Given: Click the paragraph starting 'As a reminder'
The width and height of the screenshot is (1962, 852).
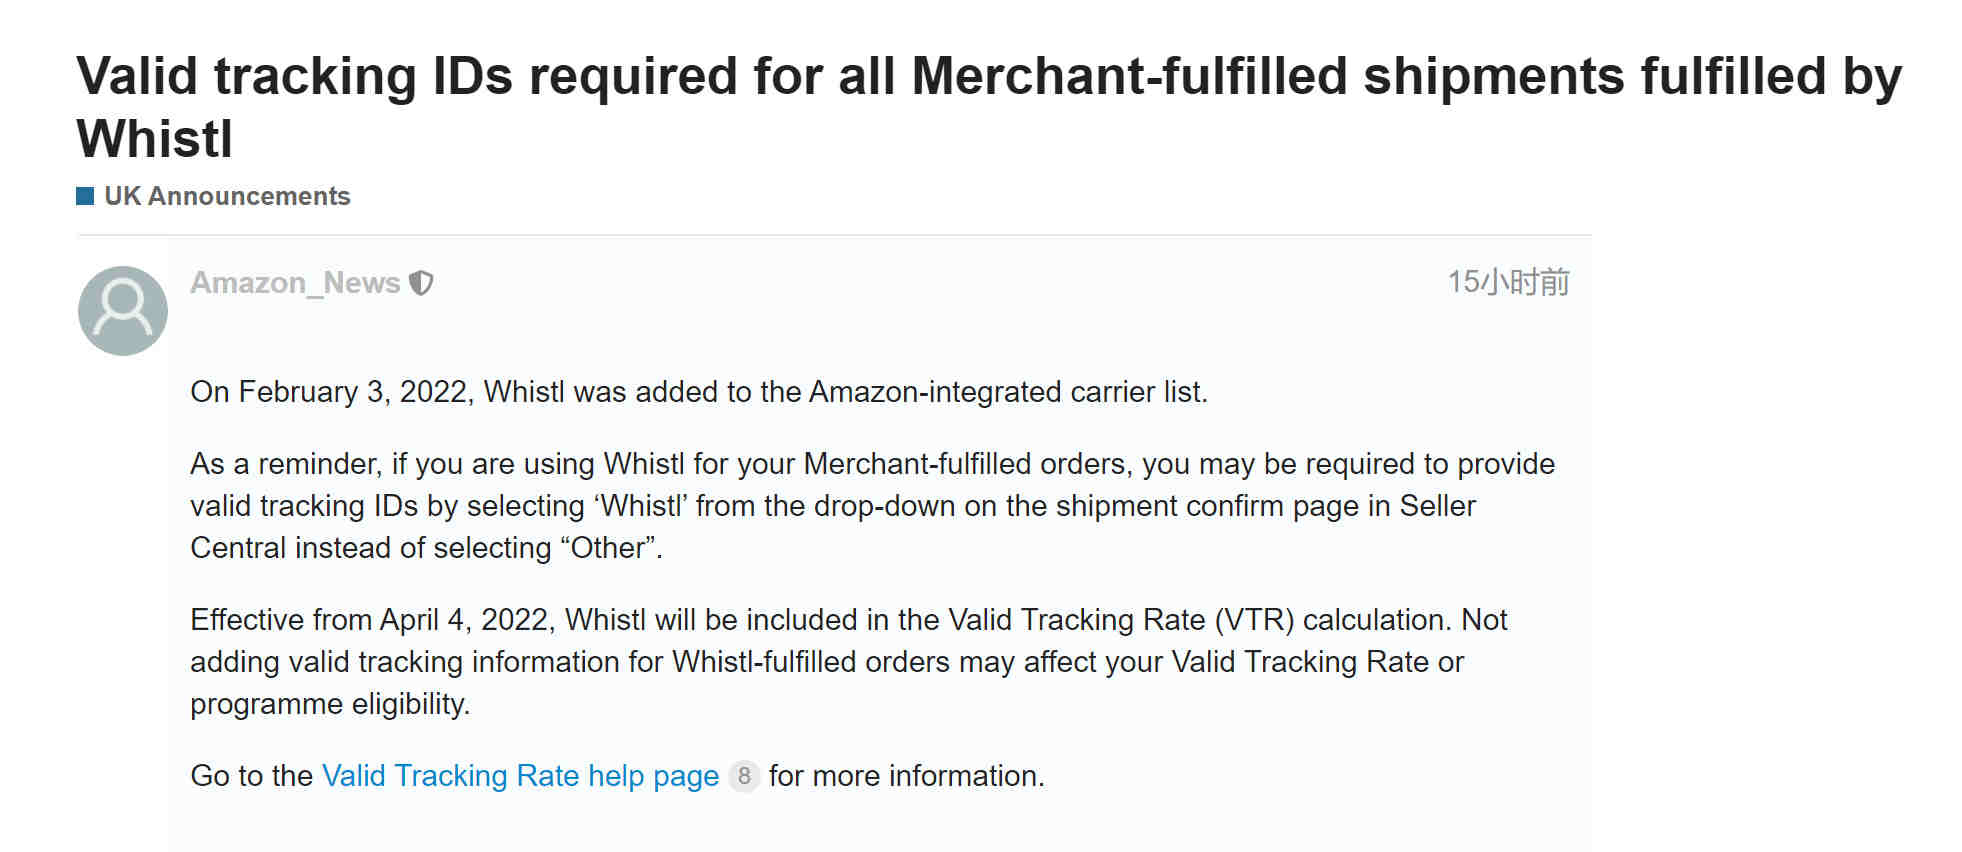Looking at the screenshot, I should (x=872, y=506).
